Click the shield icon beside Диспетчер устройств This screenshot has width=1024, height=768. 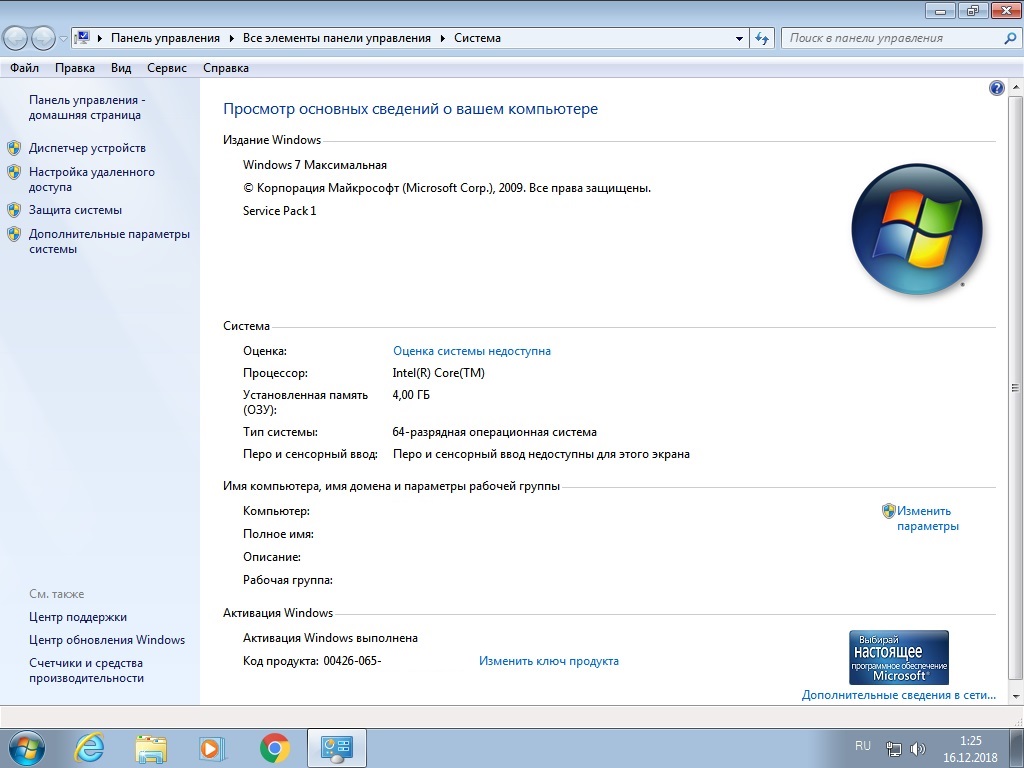(14, 148)
